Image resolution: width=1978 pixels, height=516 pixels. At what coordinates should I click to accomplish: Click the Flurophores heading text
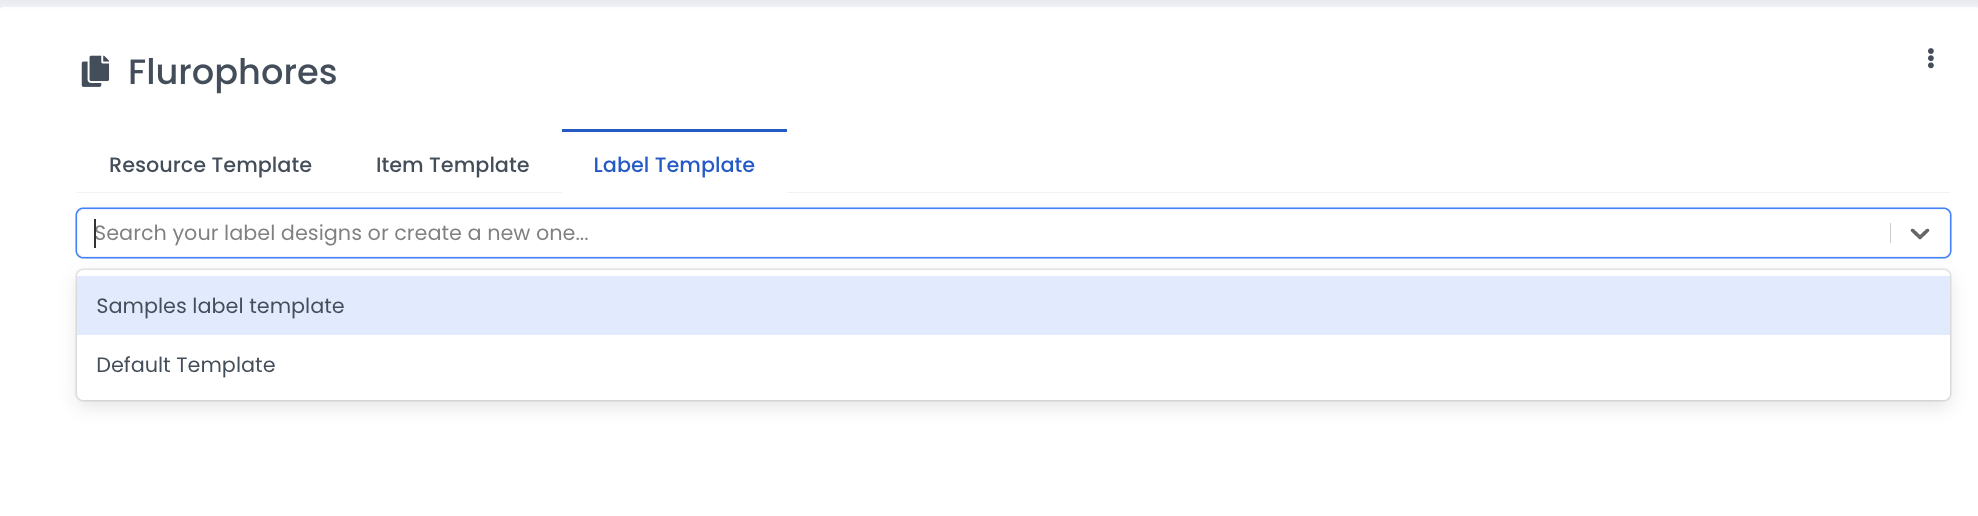pyautogui.click(x=232, y=72)
